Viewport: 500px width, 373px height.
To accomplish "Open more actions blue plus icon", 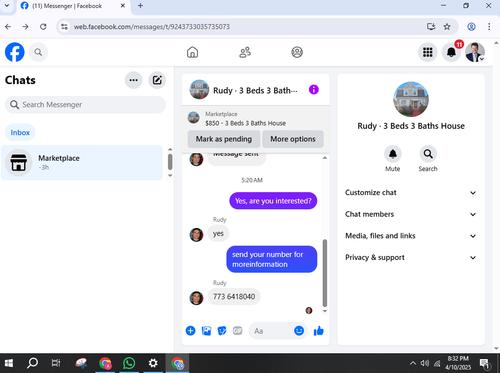I will [191, 331].
